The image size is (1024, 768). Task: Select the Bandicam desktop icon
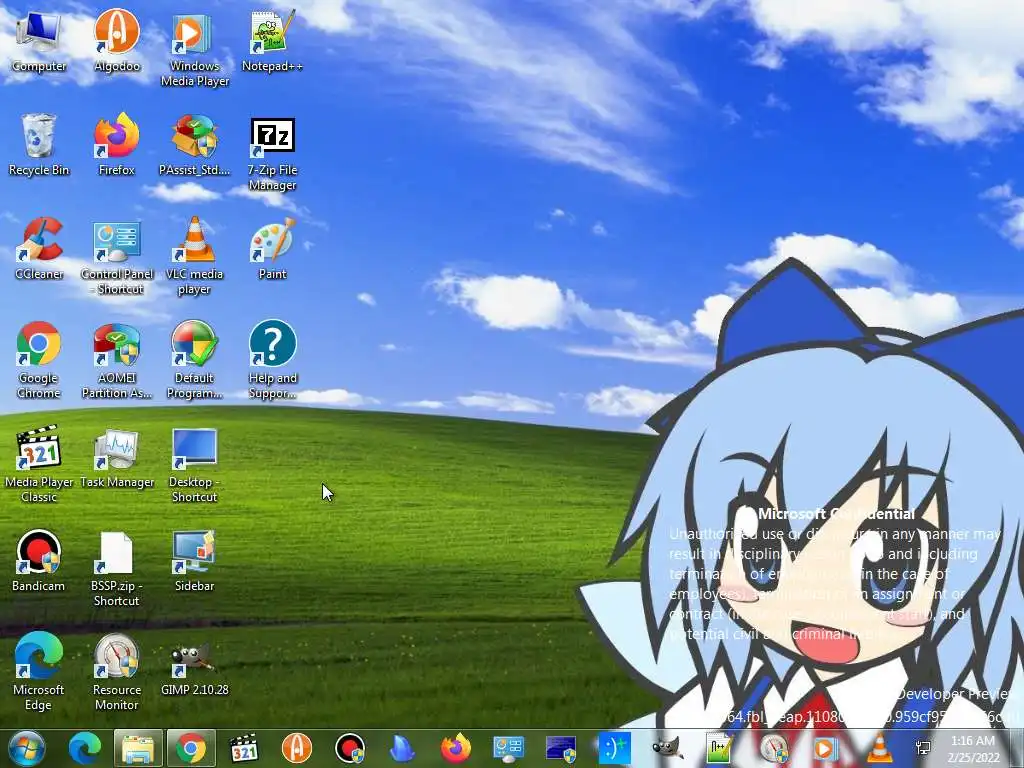39,560
